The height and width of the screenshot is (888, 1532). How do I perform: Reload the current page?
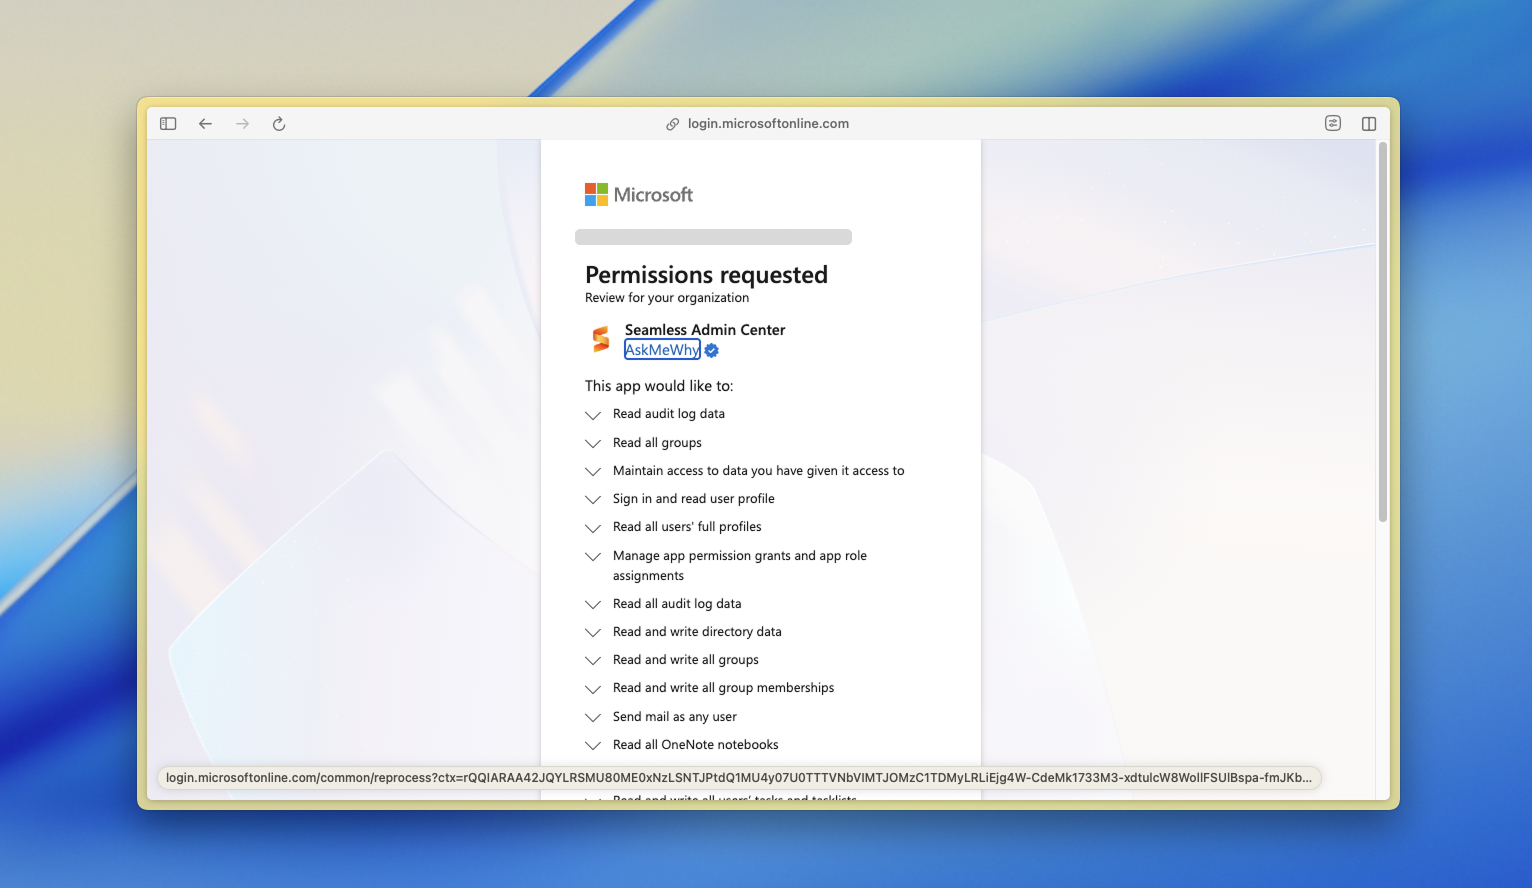tap(279, 124)
